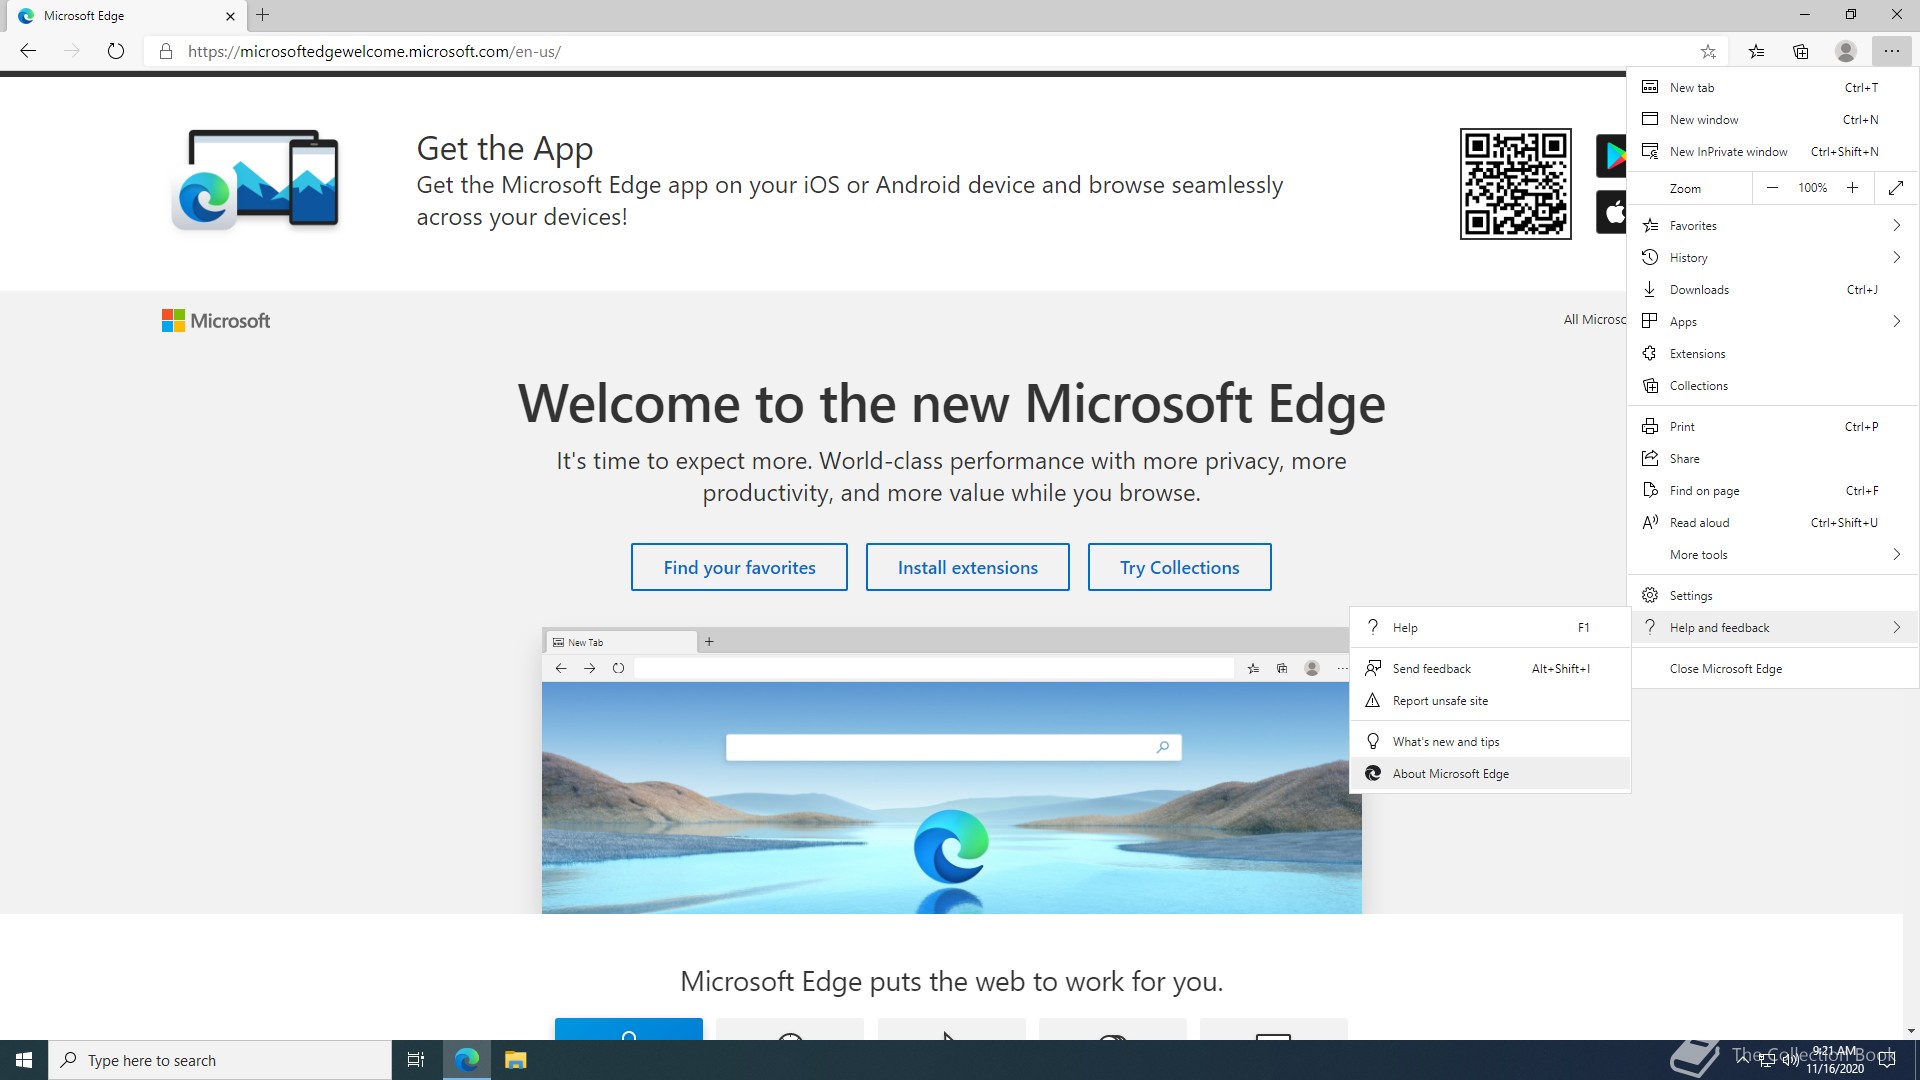This screenshot has width=1920, height=1080.
Task: Click Edge icon on taskbar
Action: pos(466,1060)
